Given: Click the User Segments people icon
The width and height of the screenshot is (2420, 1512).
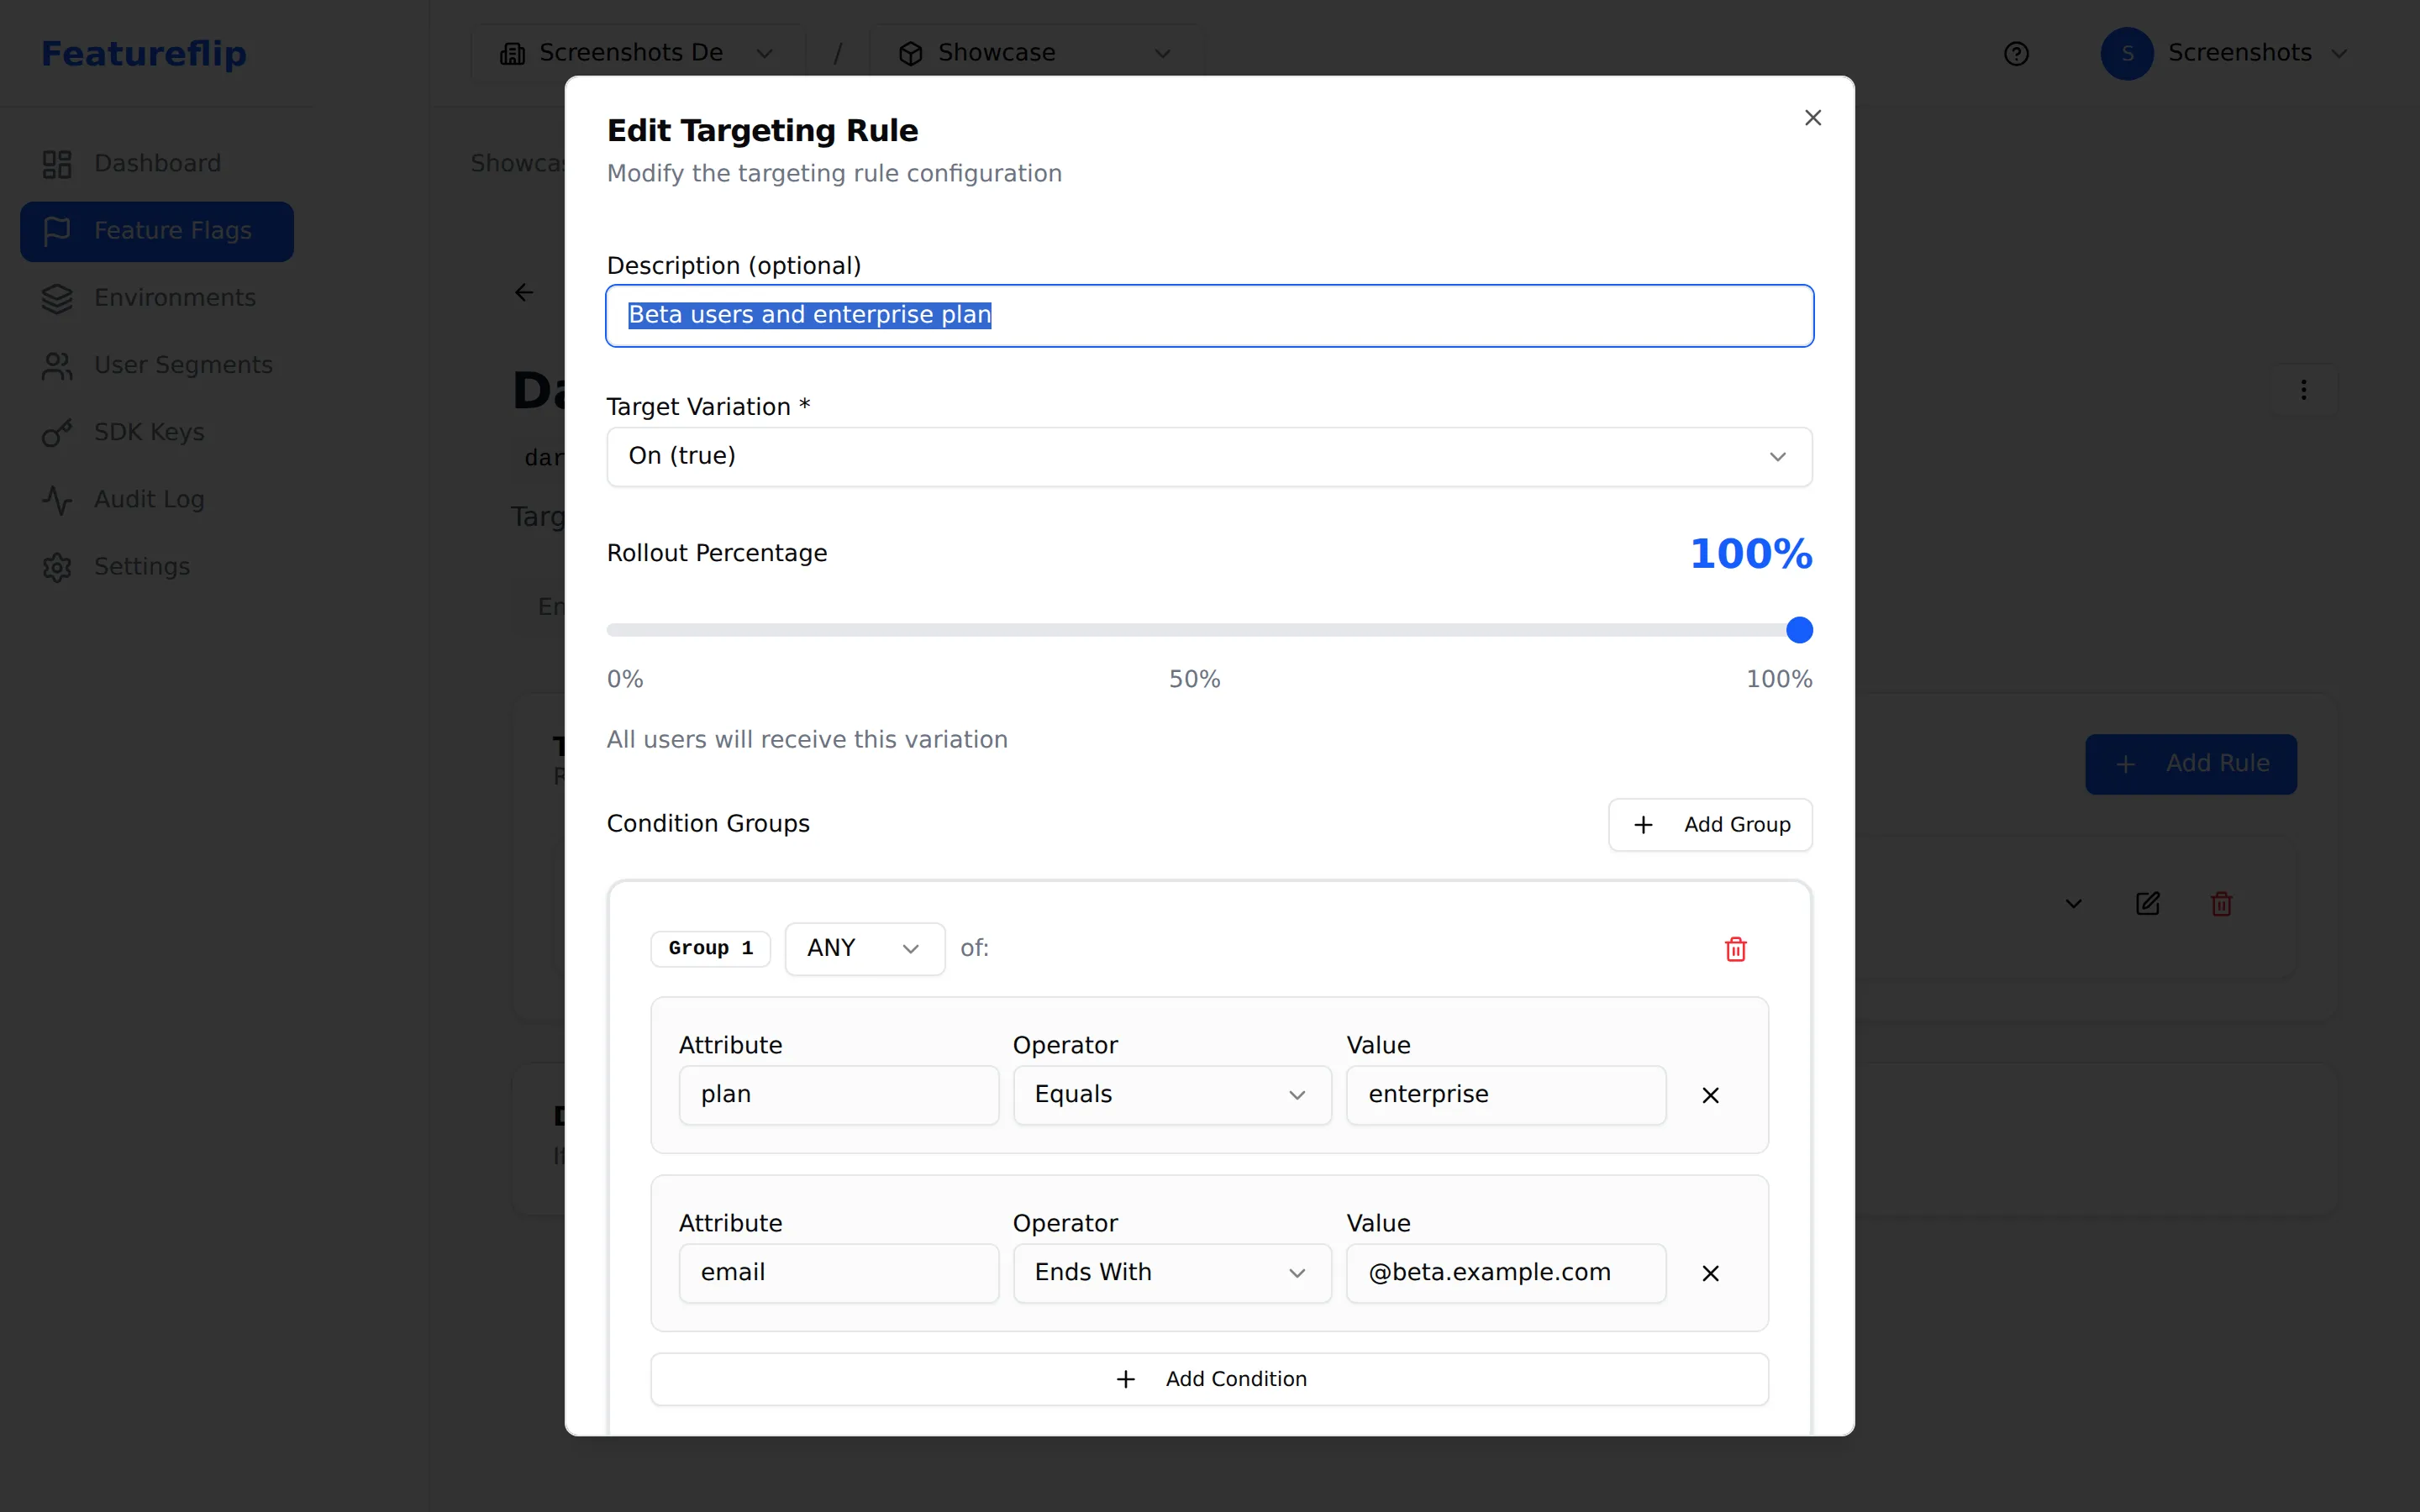Looking at the screenshot, I should click(x=57, y=366).
